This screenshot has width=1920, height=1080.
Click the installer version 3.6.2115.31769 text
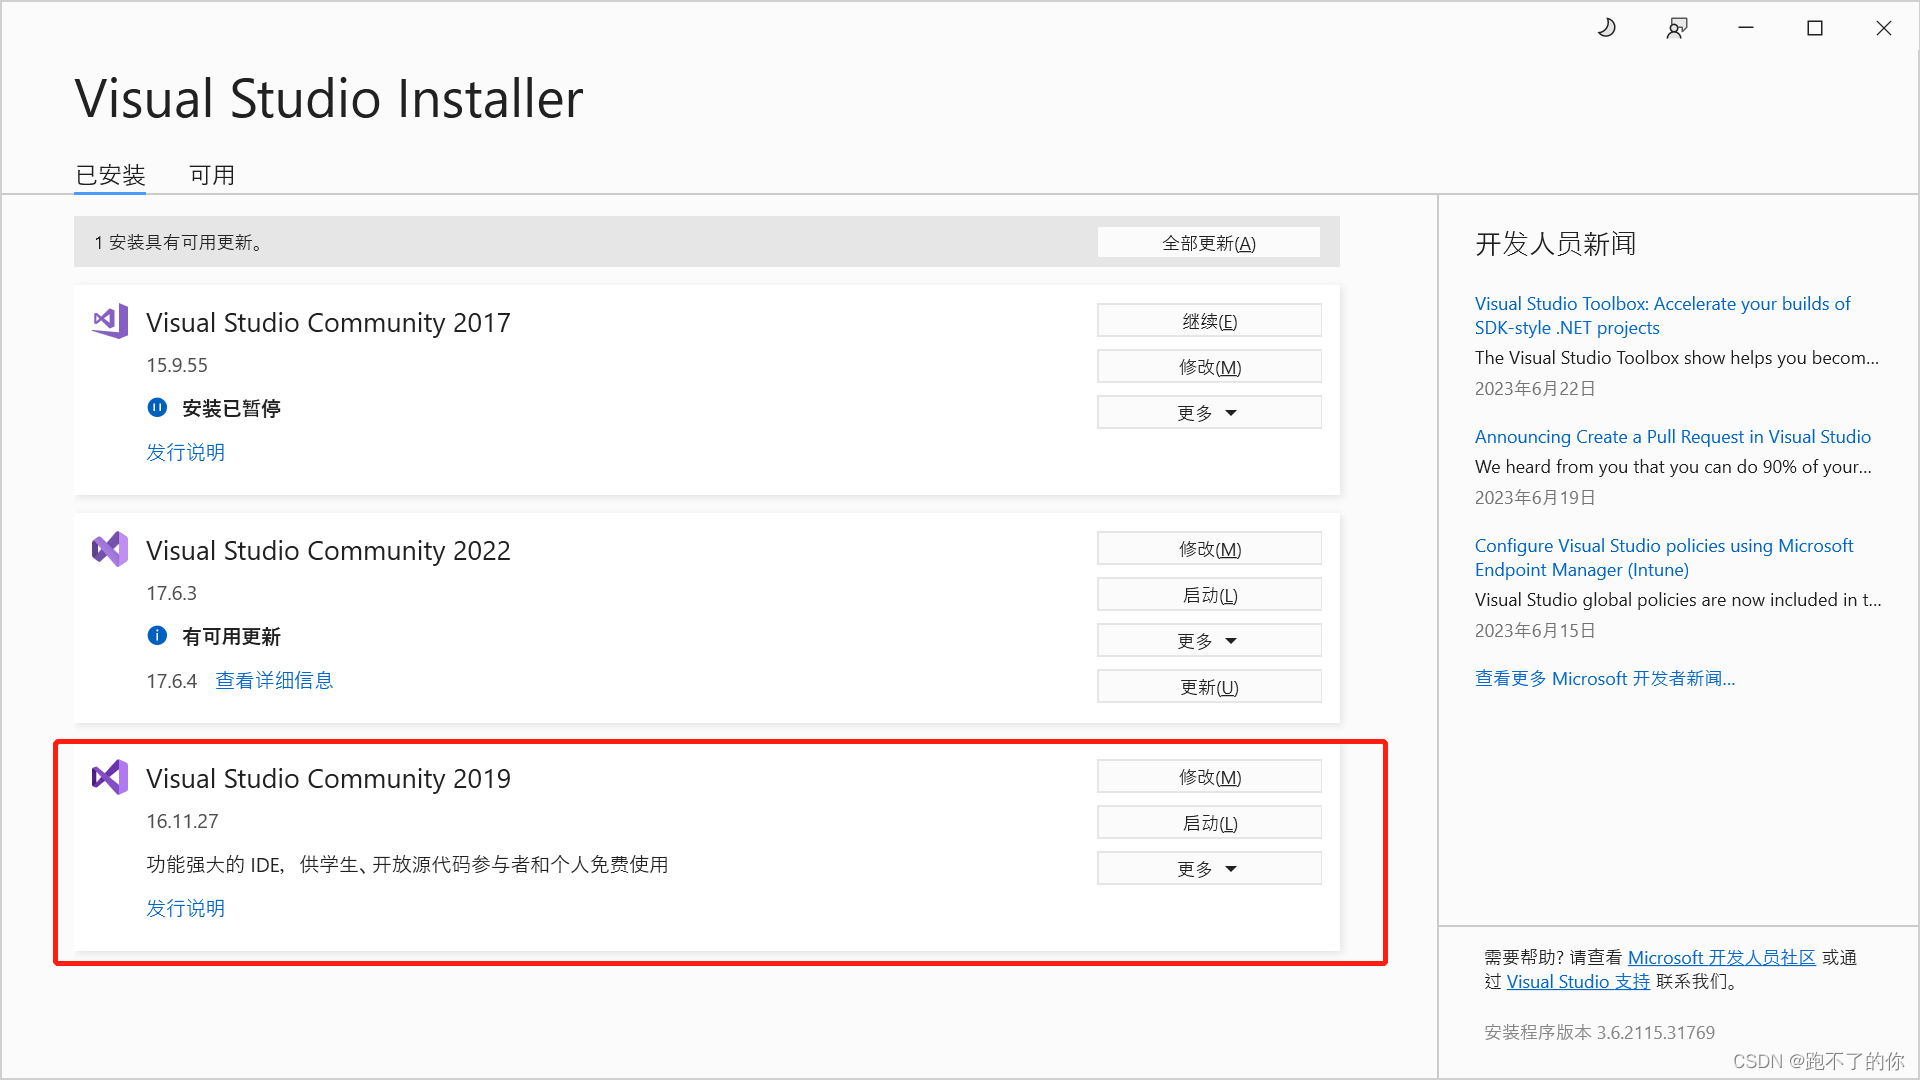pyautogui.click(x=1599, y=1033)
